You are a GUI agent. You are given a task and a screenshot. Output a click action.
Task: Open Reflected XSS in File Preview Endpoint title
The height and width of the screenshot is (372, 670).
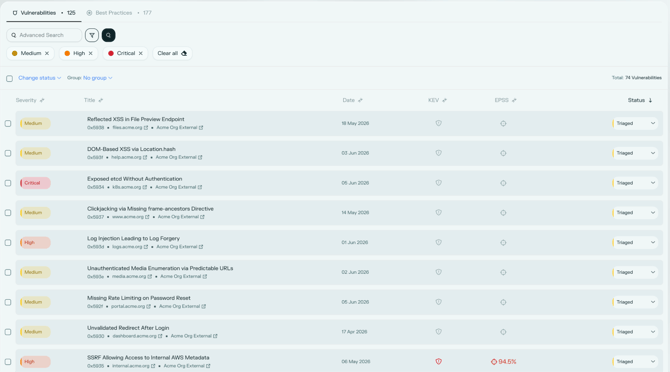tap(136, 119)
